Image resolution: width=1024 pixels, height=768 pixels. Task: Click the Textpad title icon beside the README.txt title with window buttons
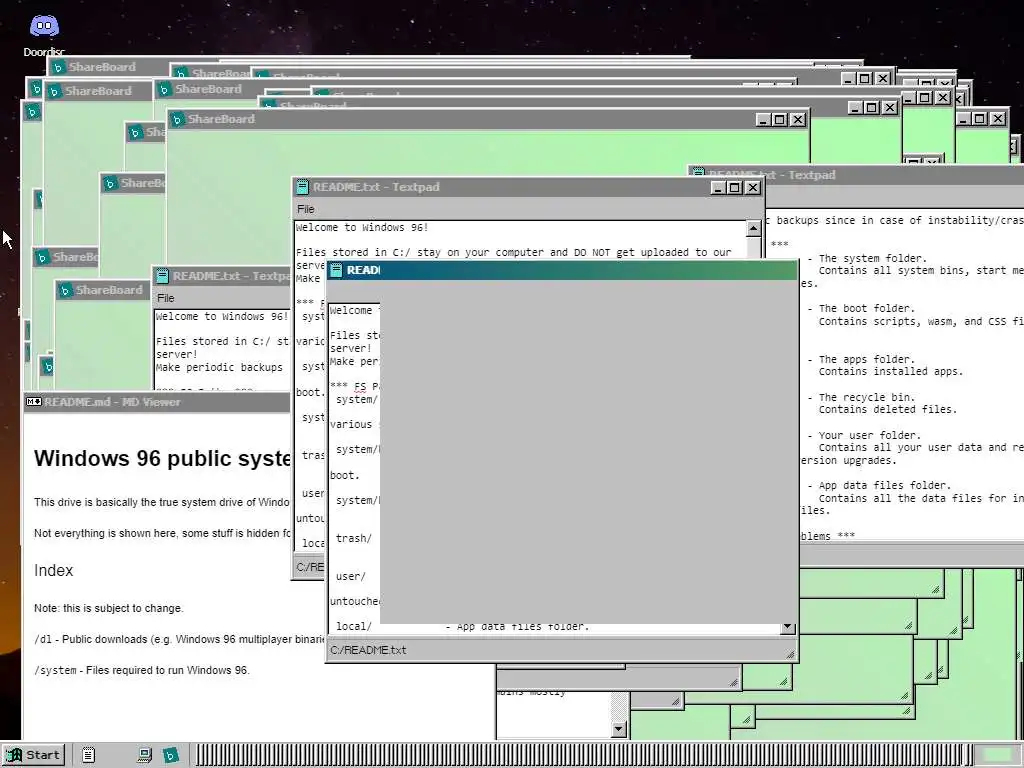tap(302, 187)
